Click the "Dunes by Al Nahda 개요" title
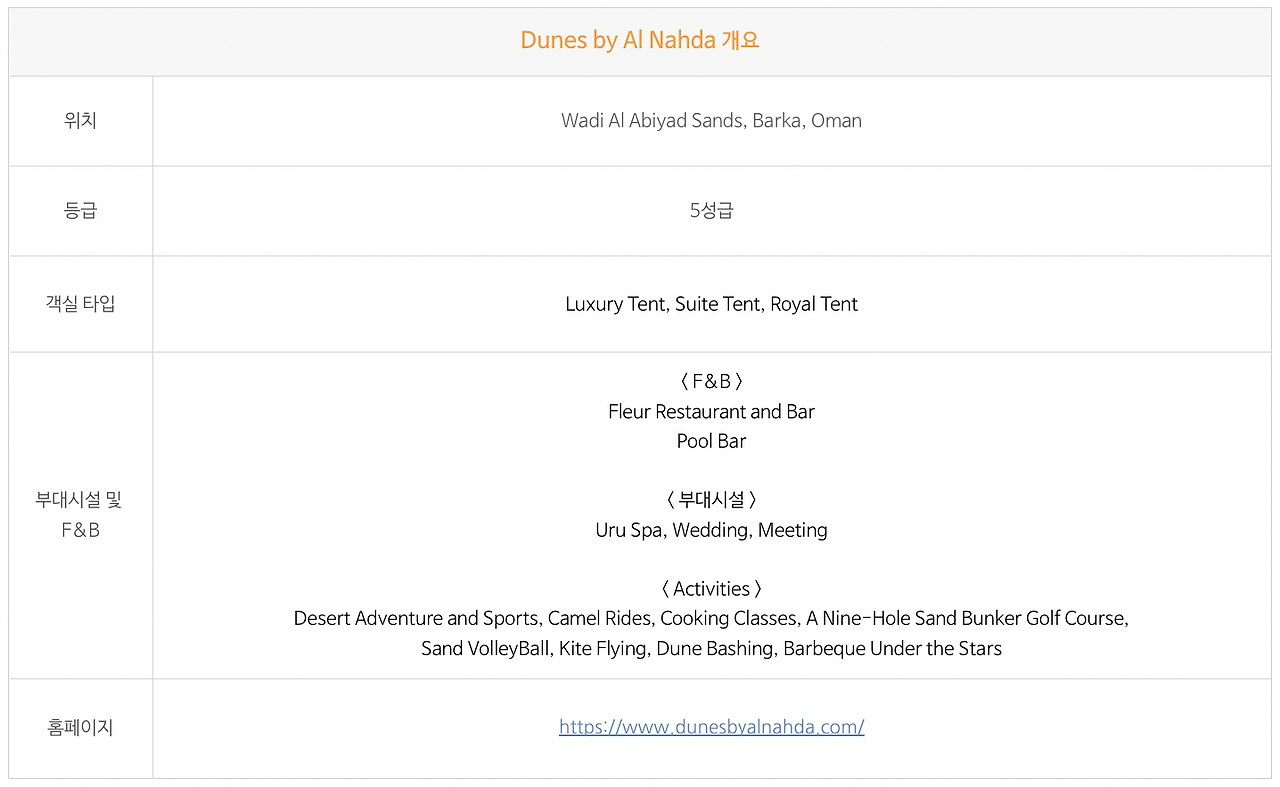1280x787 pixels. [640, 40]
